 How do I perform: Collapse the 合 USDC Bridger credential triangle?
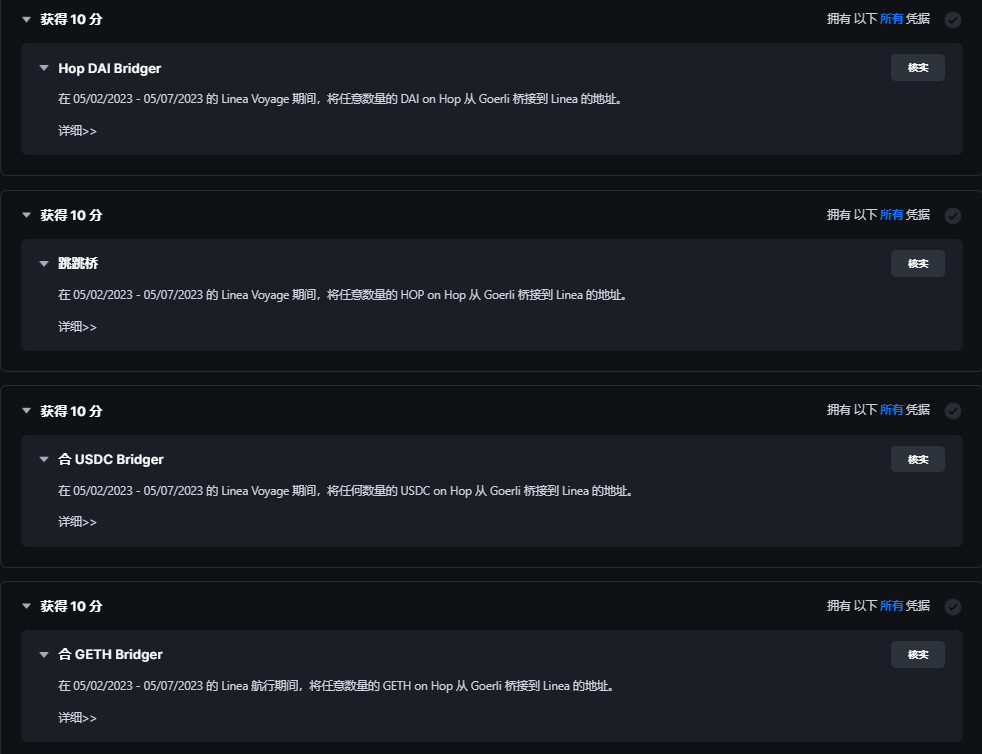(44, 459)
